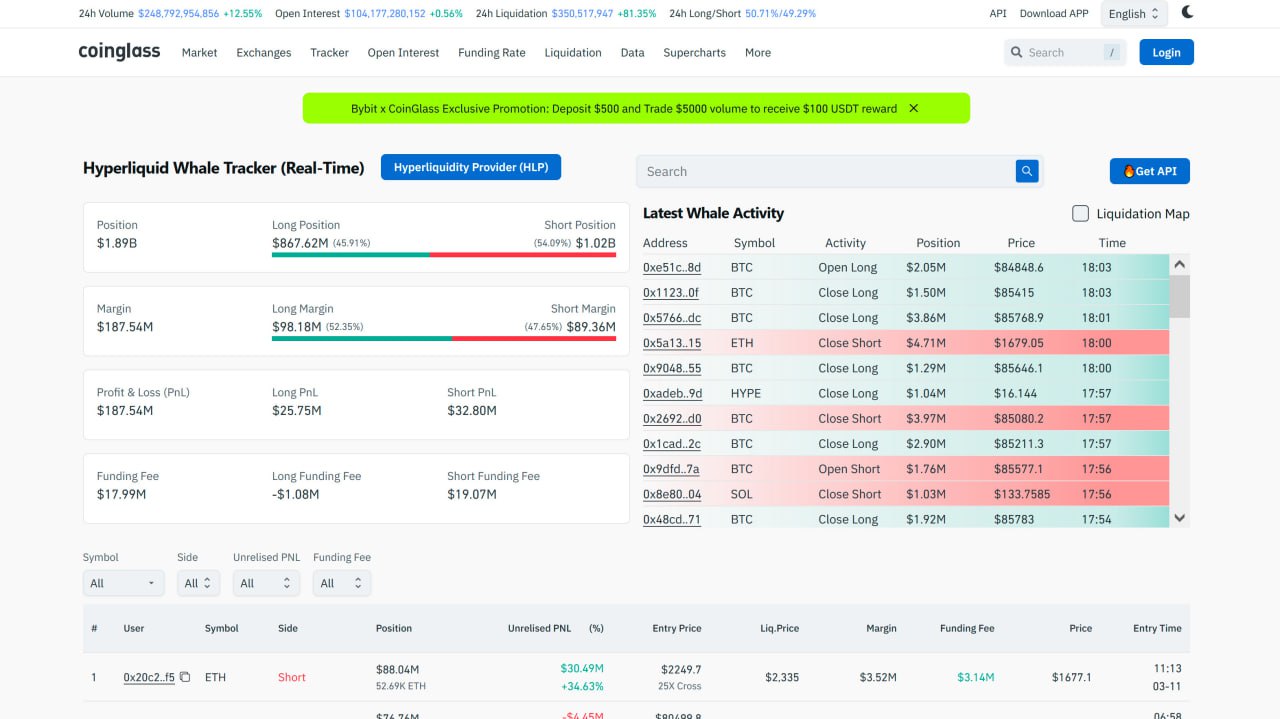Open whale address 0x1123..0f

(671, 292)
